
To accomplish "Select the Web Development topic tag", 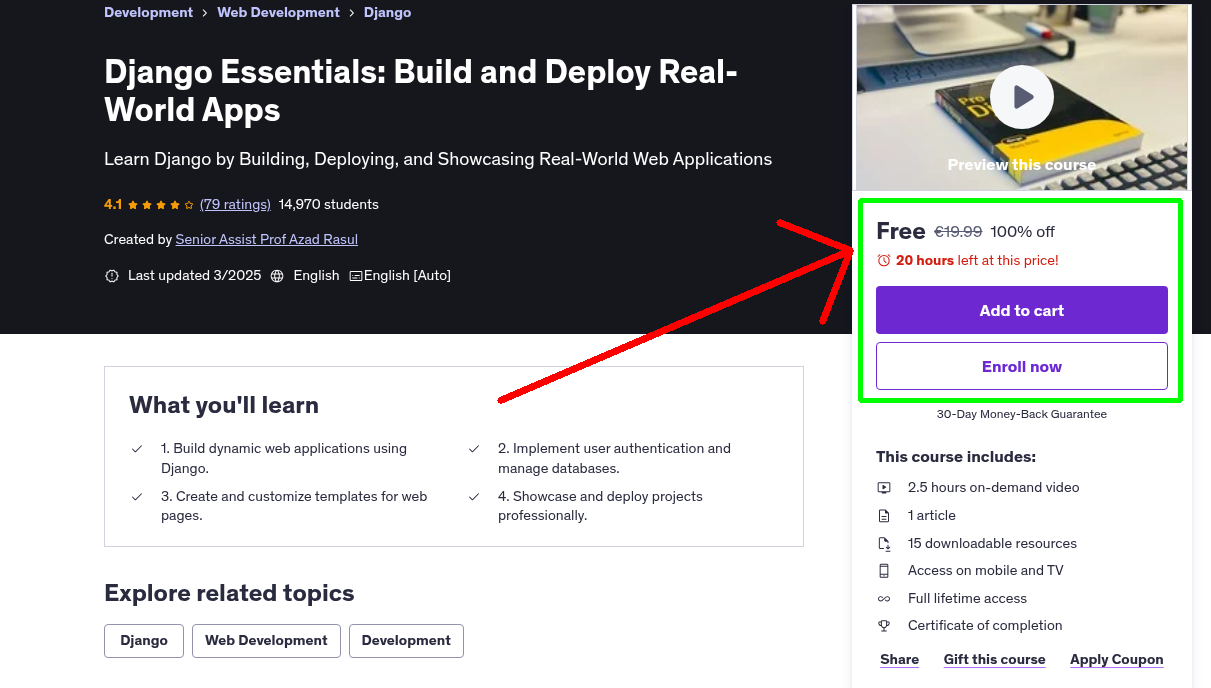I will 266,641.
